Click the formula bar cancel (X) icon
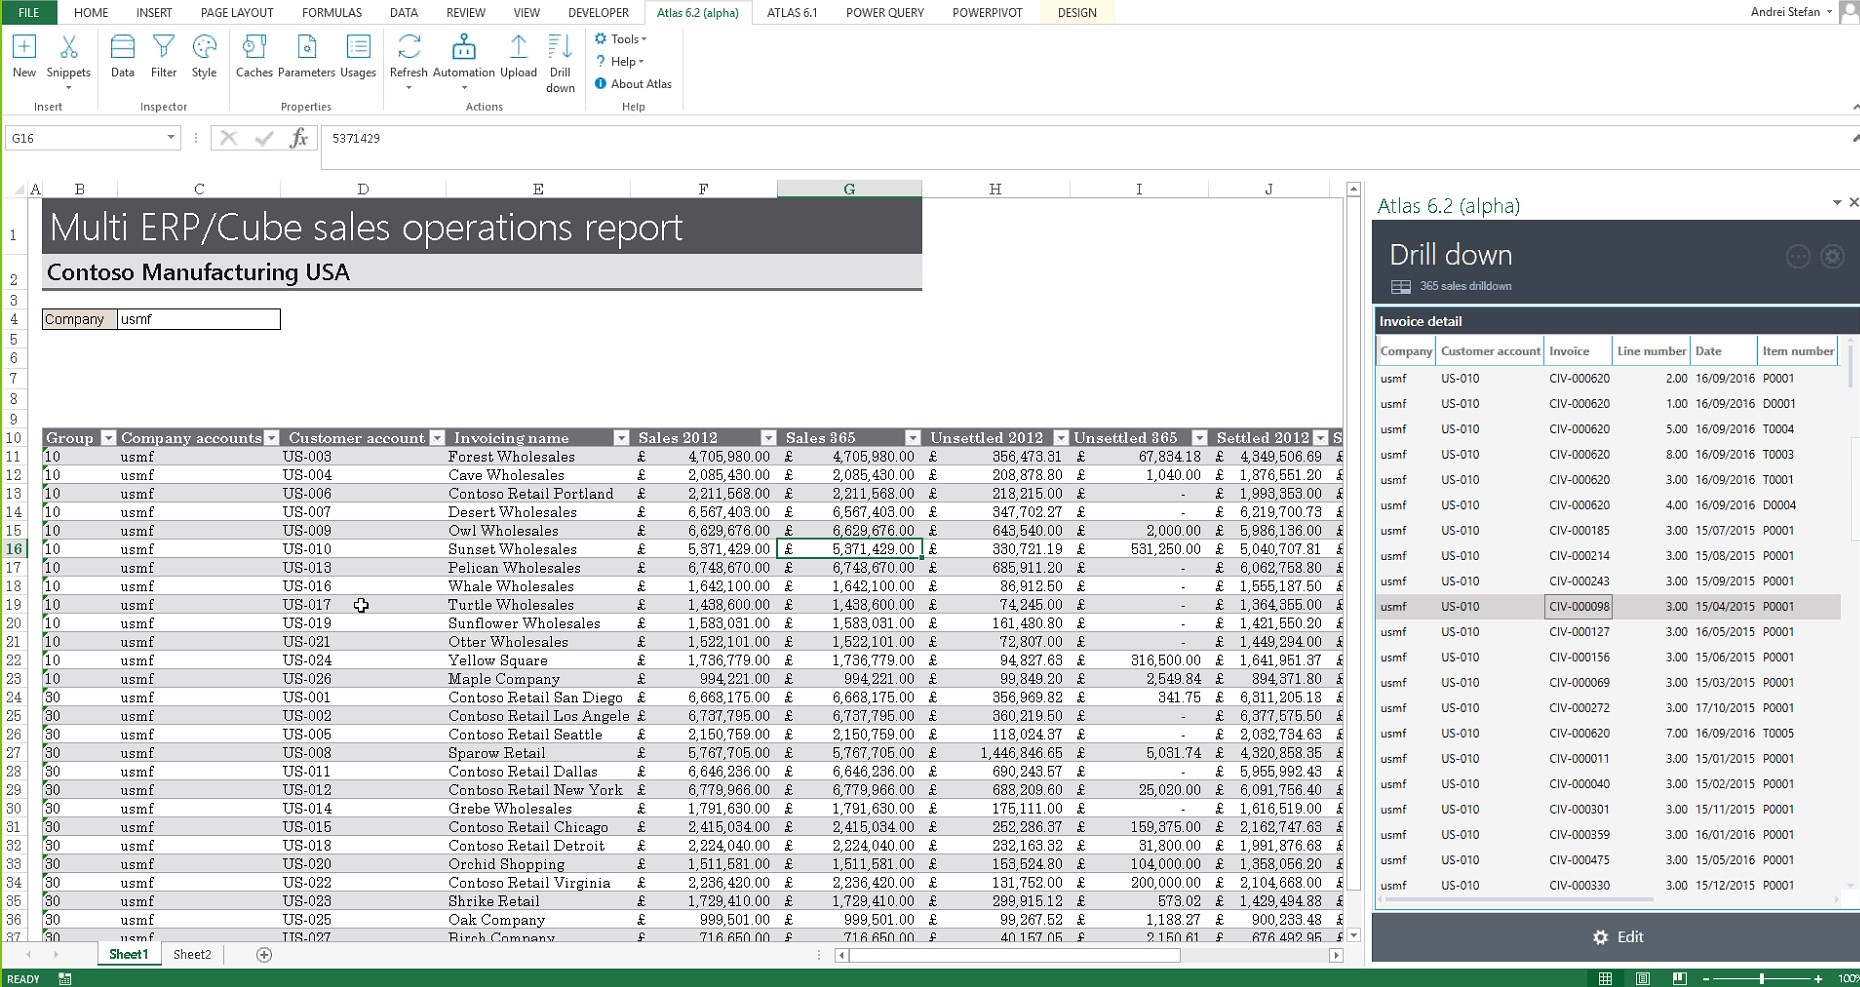This screenshot has width=1860, height=987. [x=228, y=139]
